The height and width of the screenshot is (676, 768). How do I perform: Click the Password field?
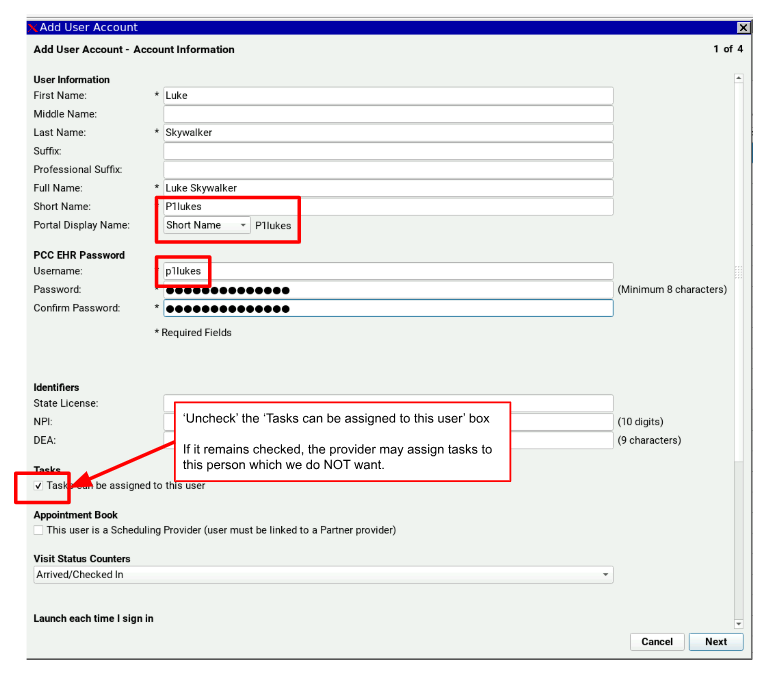[x=388, y=290]
